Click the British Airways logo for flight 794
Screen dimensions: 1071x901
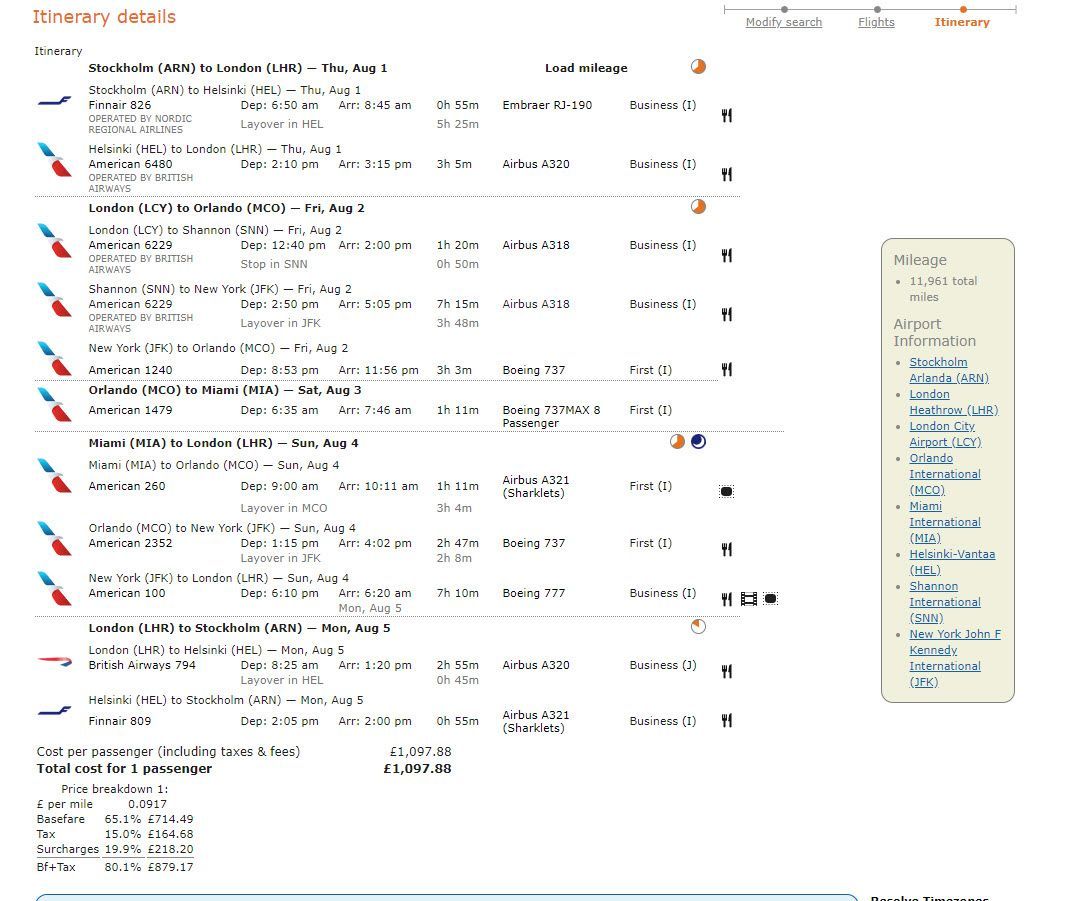55,661
